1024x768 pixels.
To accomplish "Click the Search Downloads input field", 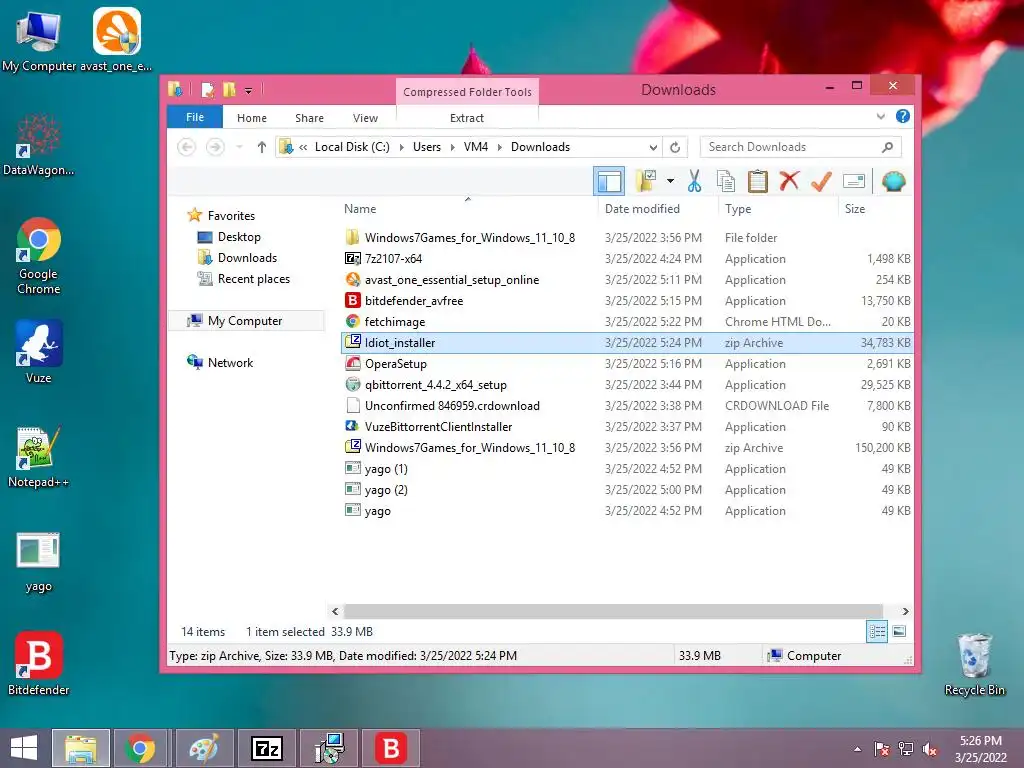I will (x=791, y=147).
